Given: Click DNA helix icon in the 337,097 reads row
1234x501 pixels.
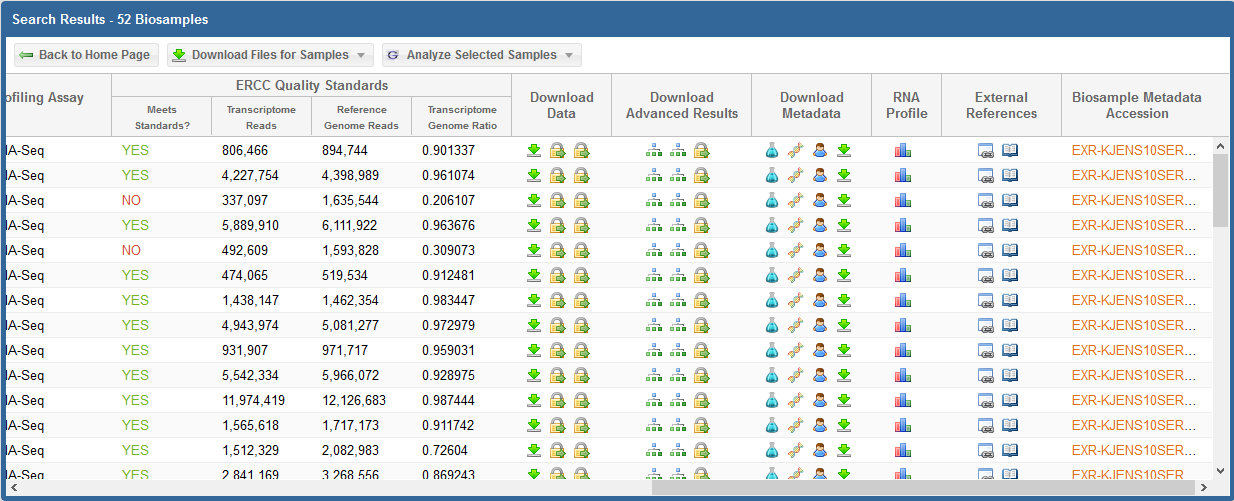Looking at the screenshot, I should (796, 201).
